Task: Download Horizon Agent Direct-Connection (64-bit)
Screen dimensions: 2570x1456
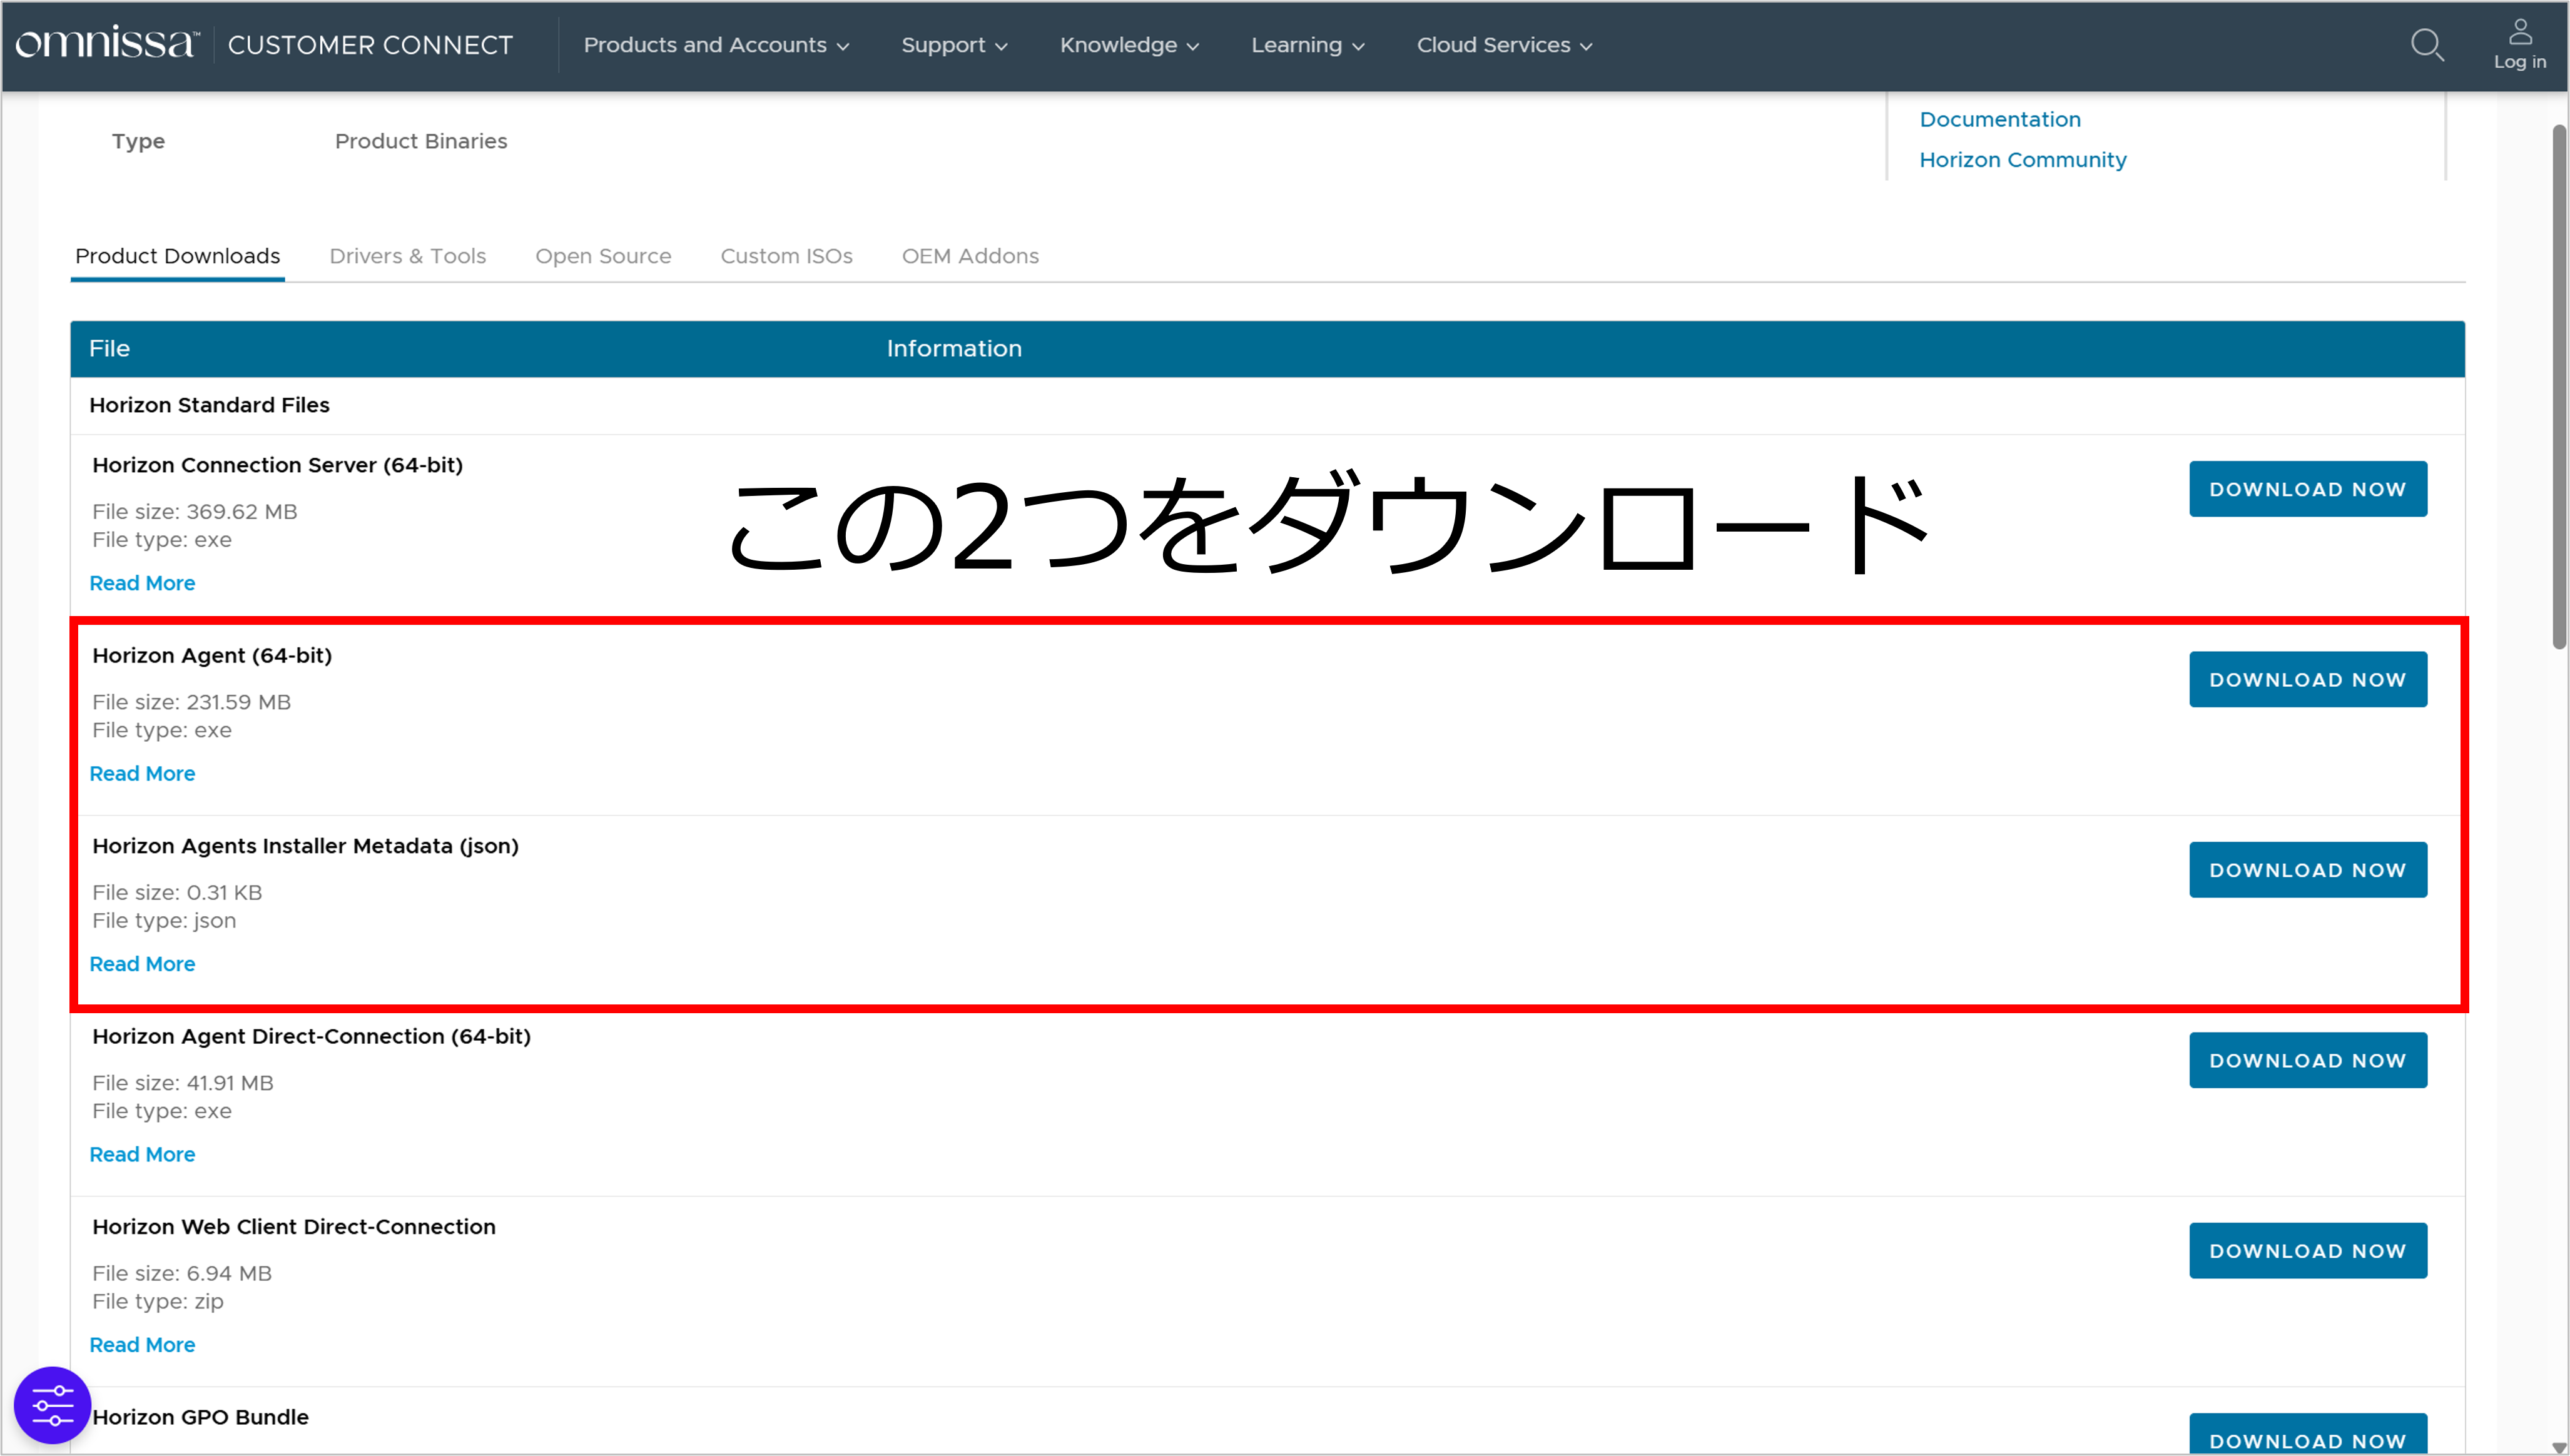Action: click(x=2307, y=1060)
